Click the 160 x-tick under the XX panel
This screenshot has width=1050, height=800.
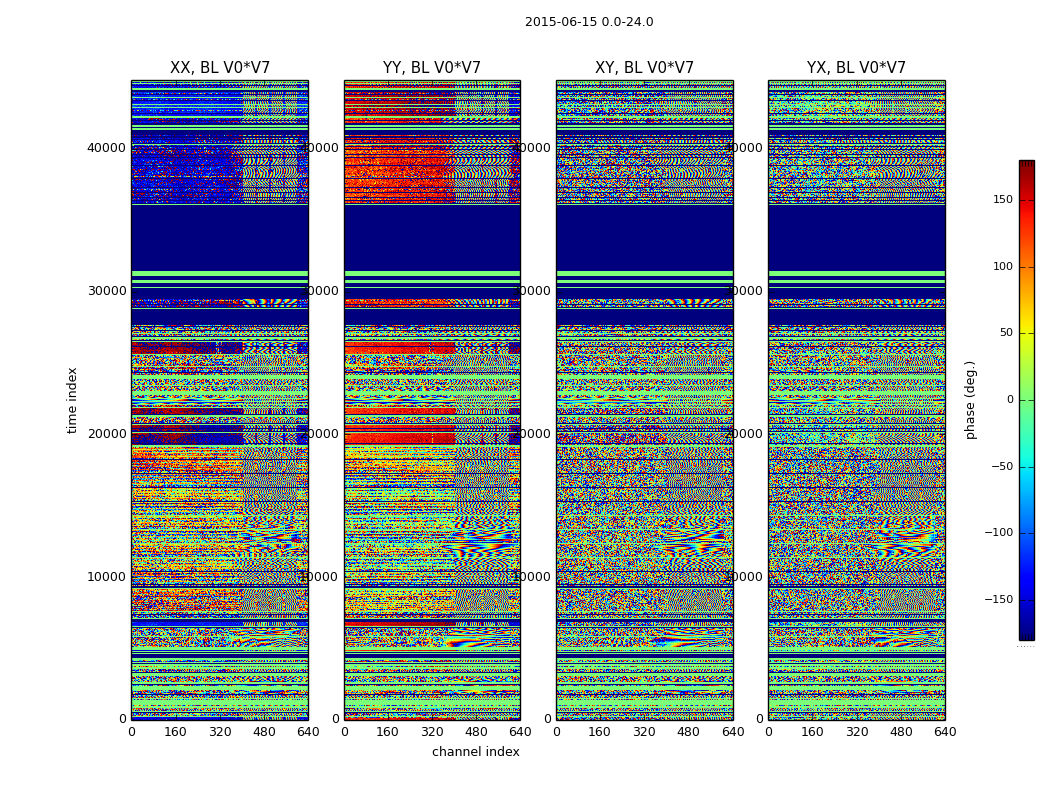[x=175, y=732]
